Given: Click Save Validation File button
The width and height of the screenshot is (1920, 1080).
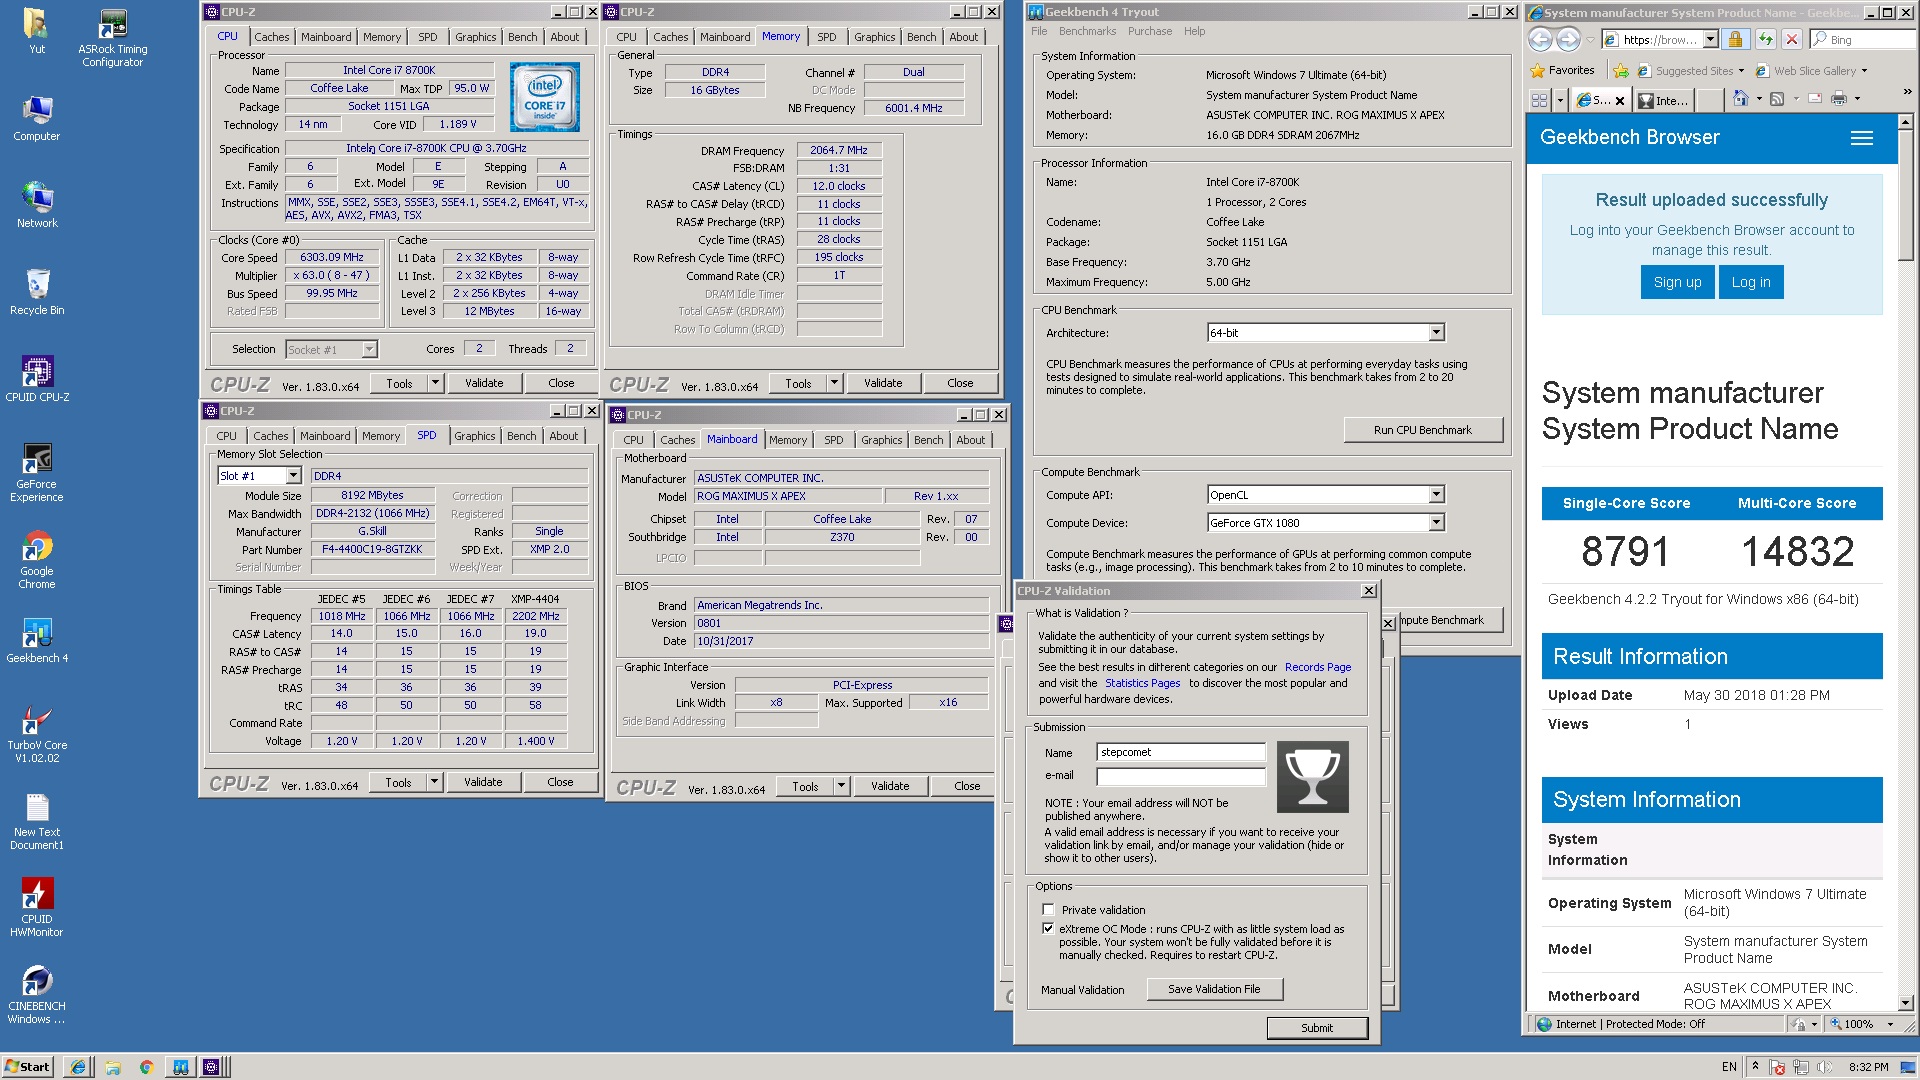Looking at the screenshot, I should pos(1213,989).
